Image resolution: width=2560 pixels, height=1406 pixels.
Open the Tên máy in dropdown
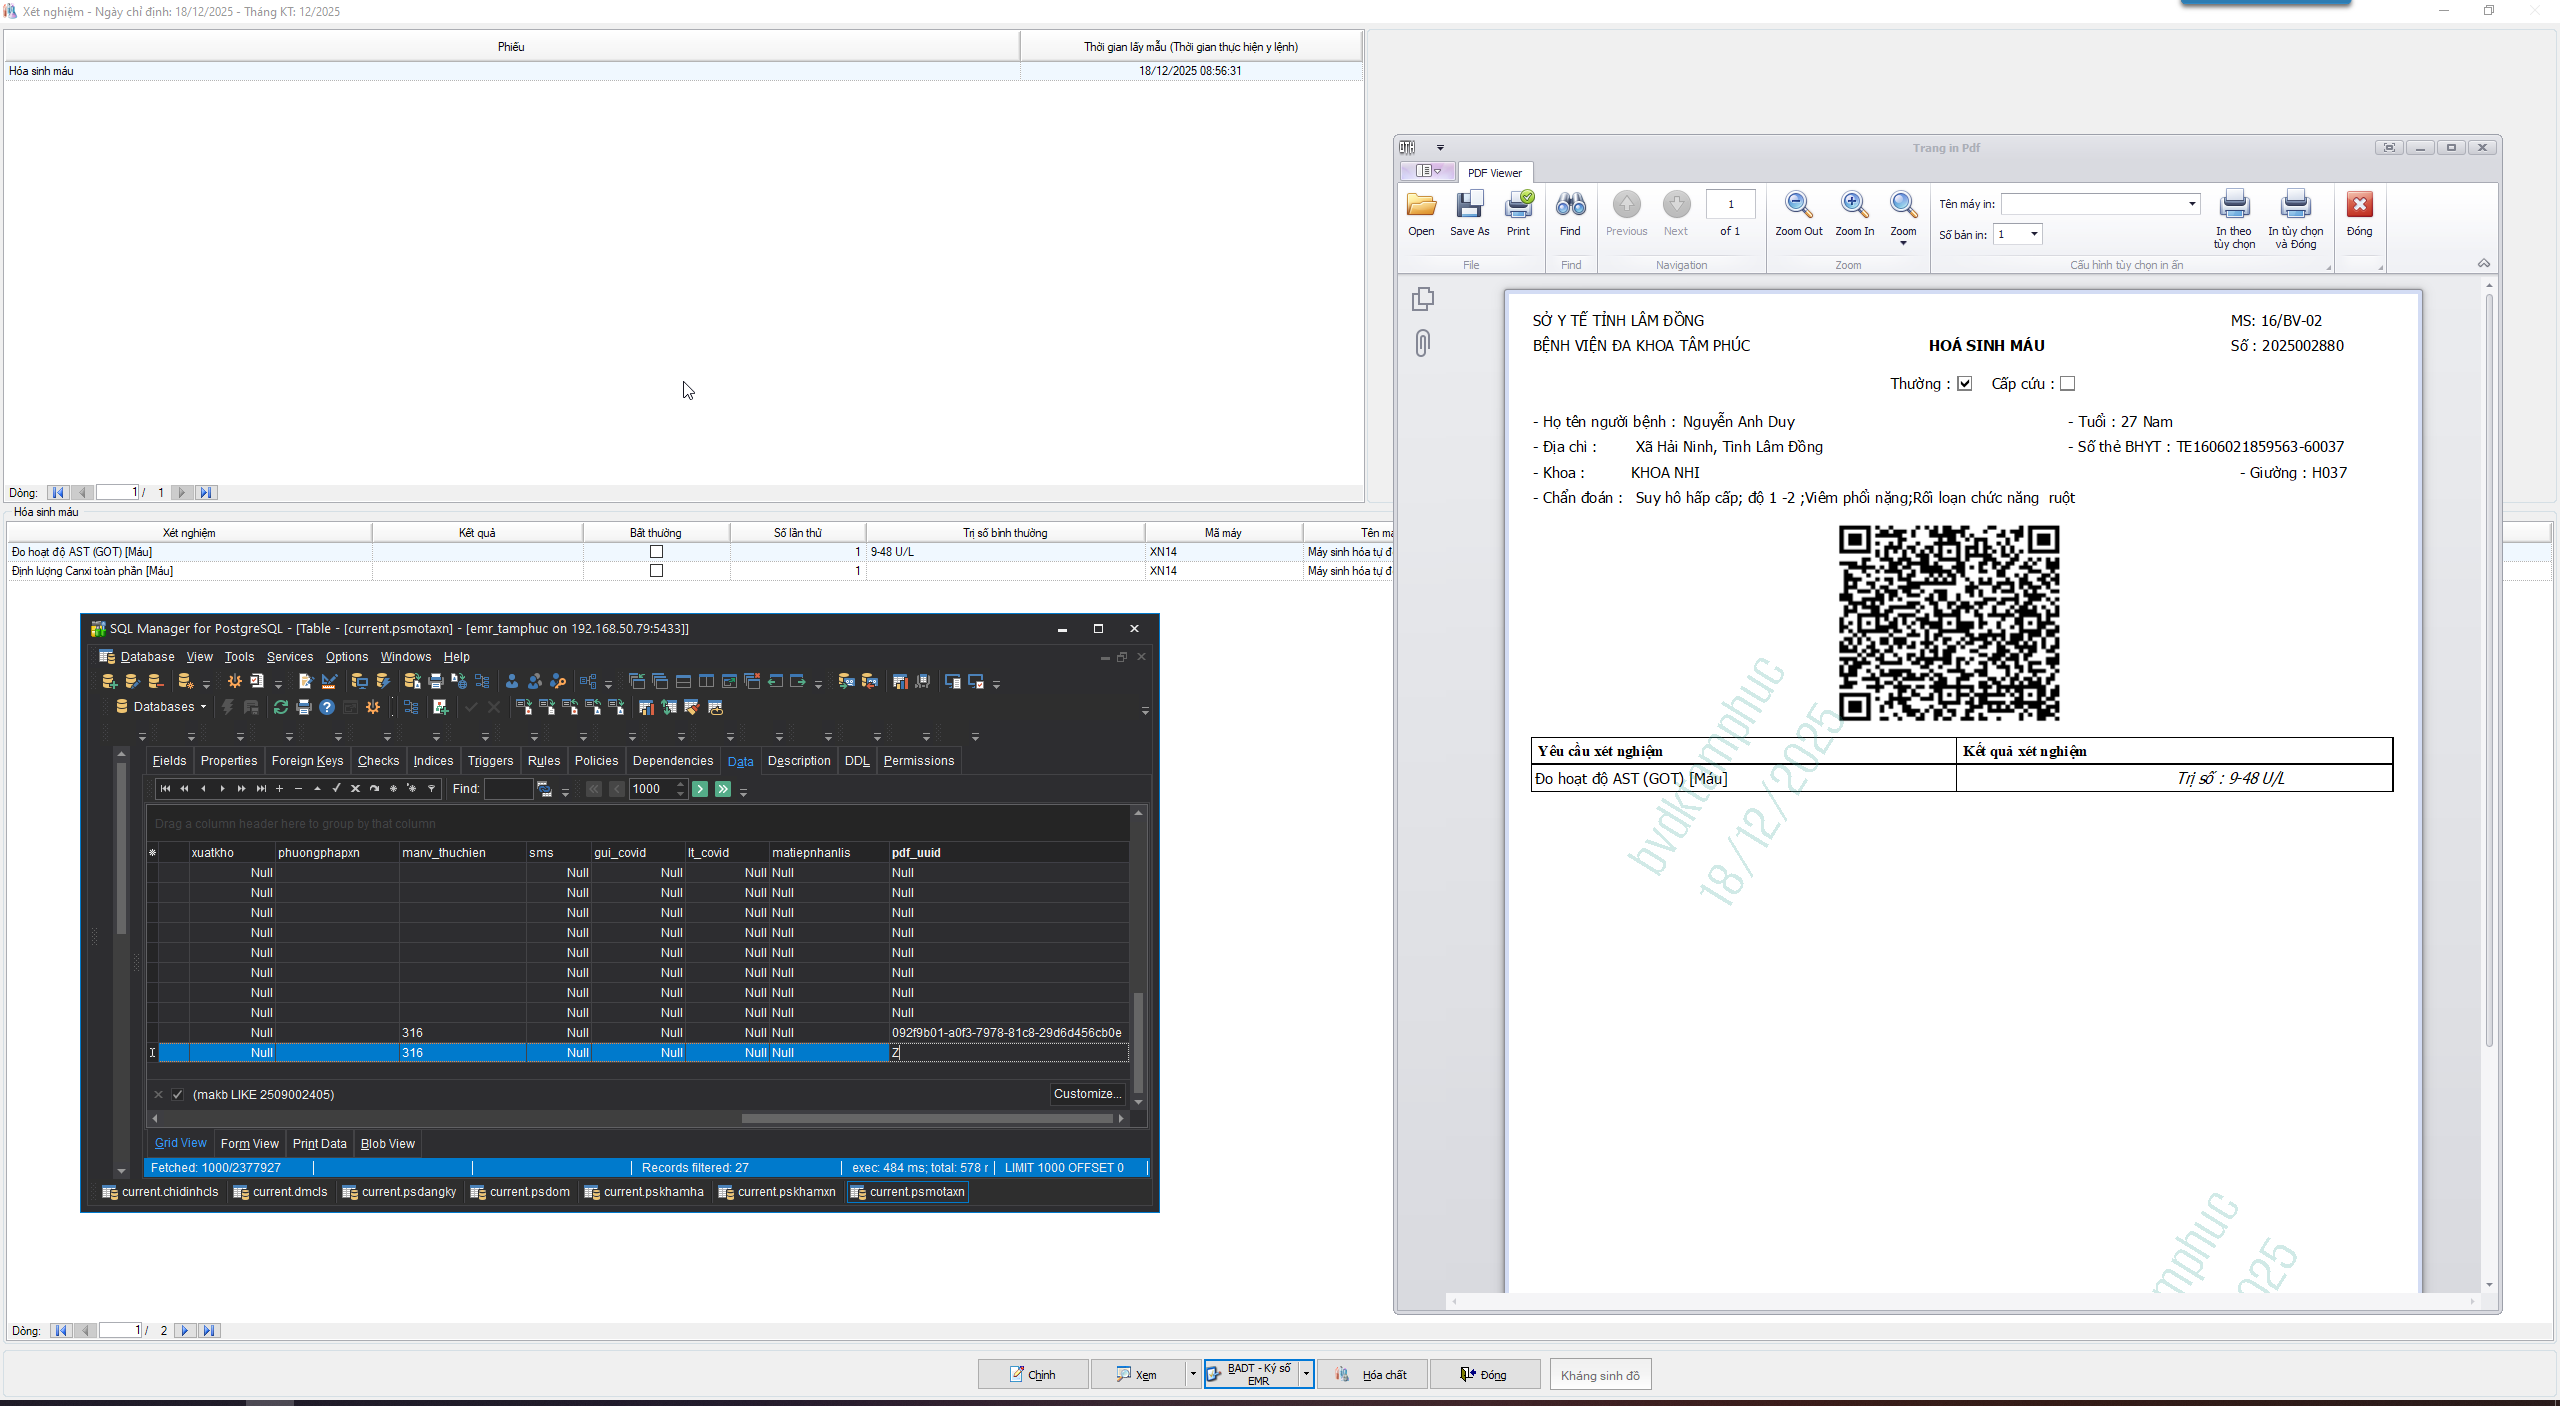2192,204
